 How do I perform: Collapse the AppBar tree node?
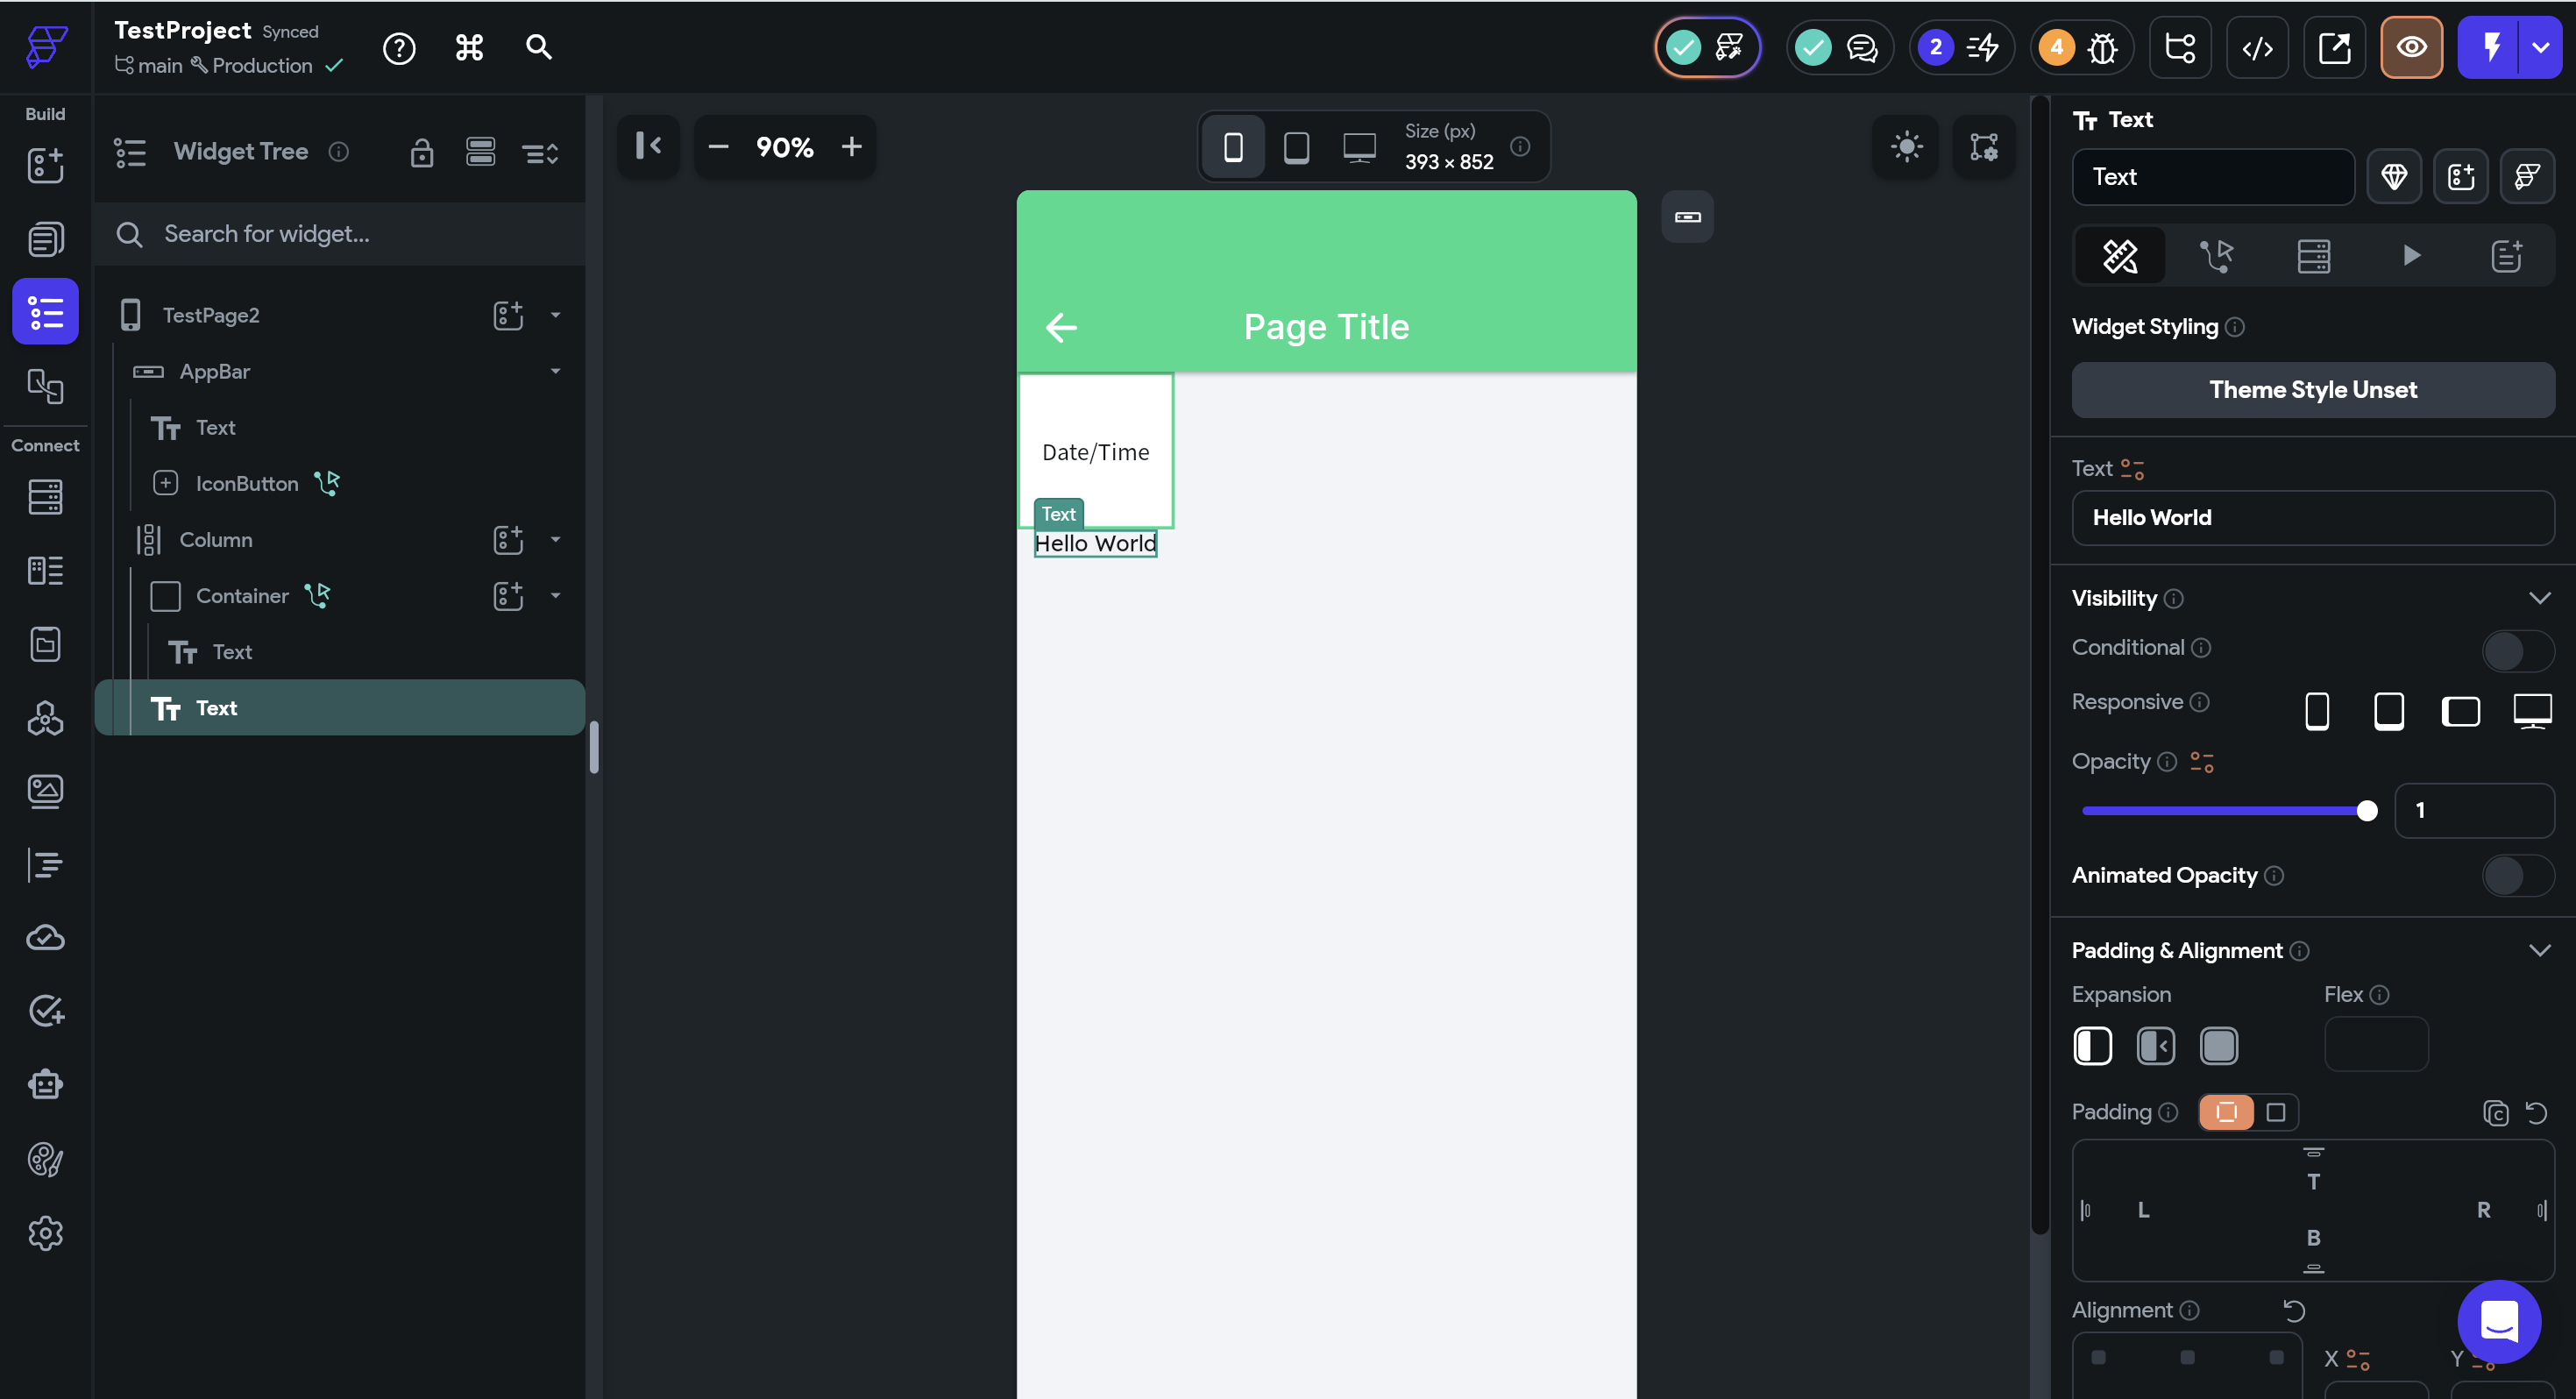pyautogui.click(x=555, y=371)
